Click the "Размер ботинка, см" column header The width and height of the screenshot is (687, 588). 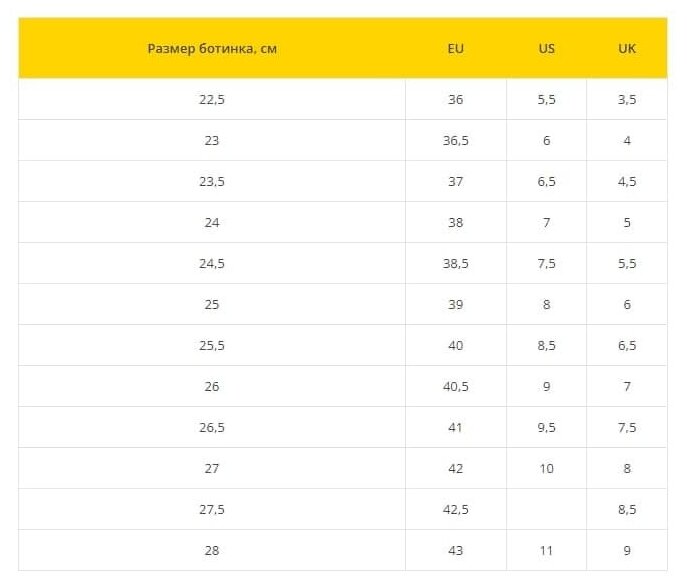[212, 48]
